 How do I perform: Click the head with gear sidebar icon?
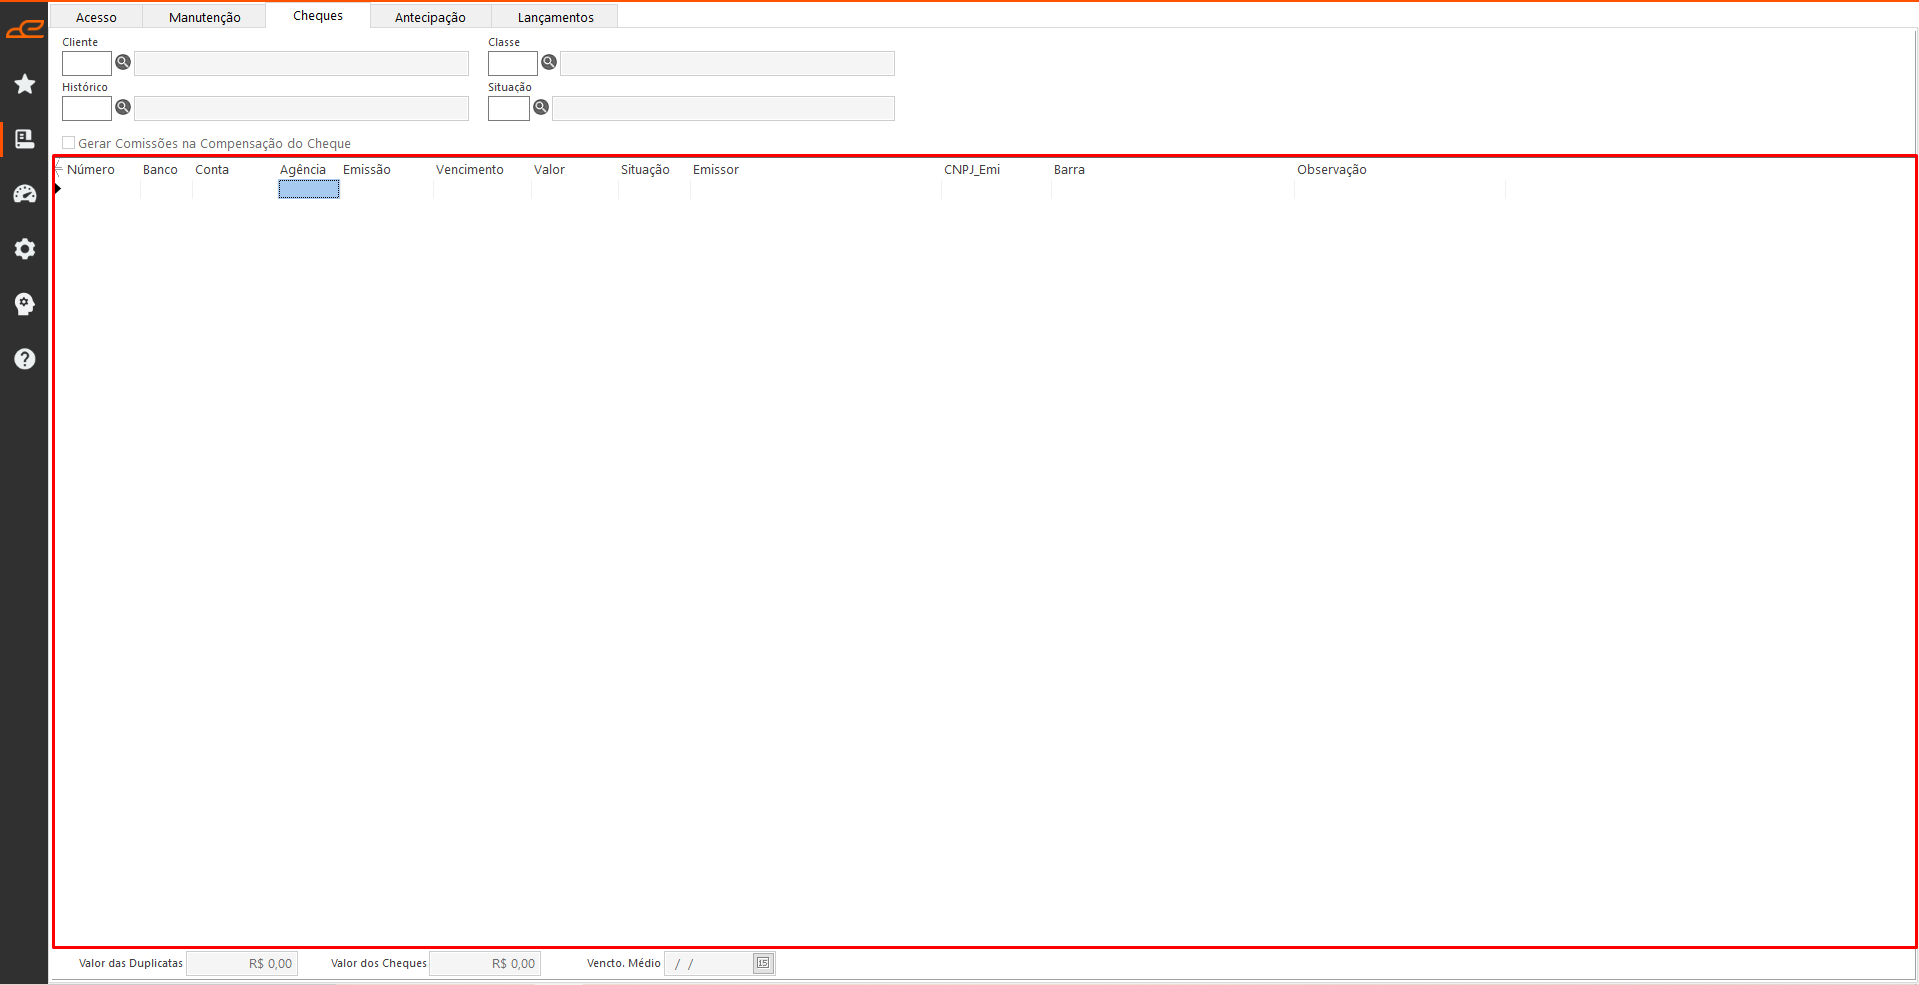[25, 304]
